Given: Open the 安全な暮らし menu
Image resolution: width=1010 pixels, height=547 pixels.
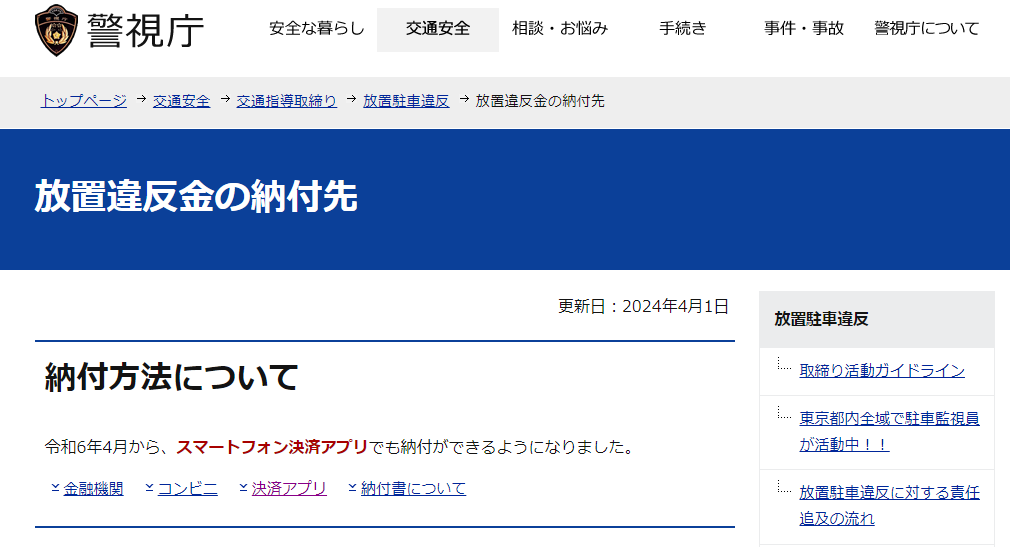Looking at the screenshot, I should click(317, 29).
